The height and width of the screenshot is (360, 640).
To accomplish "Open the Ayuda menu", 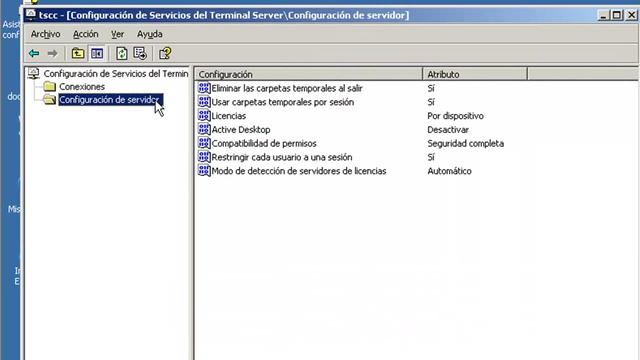I will pos(150,34).
